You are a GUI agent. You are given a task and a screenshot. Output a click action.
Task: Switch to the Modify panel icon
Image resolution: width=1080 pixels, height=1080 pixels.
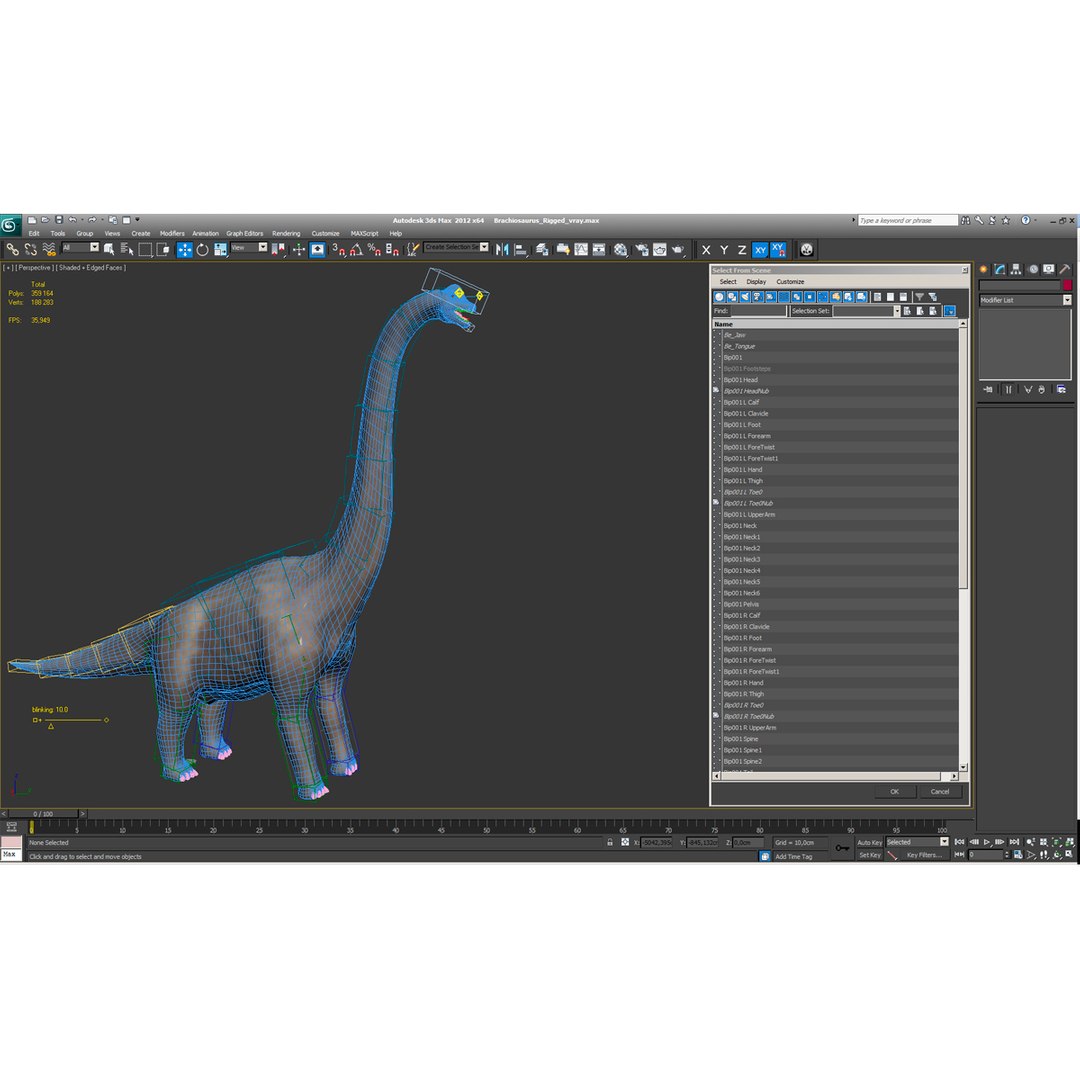click(x=999, y=269)
